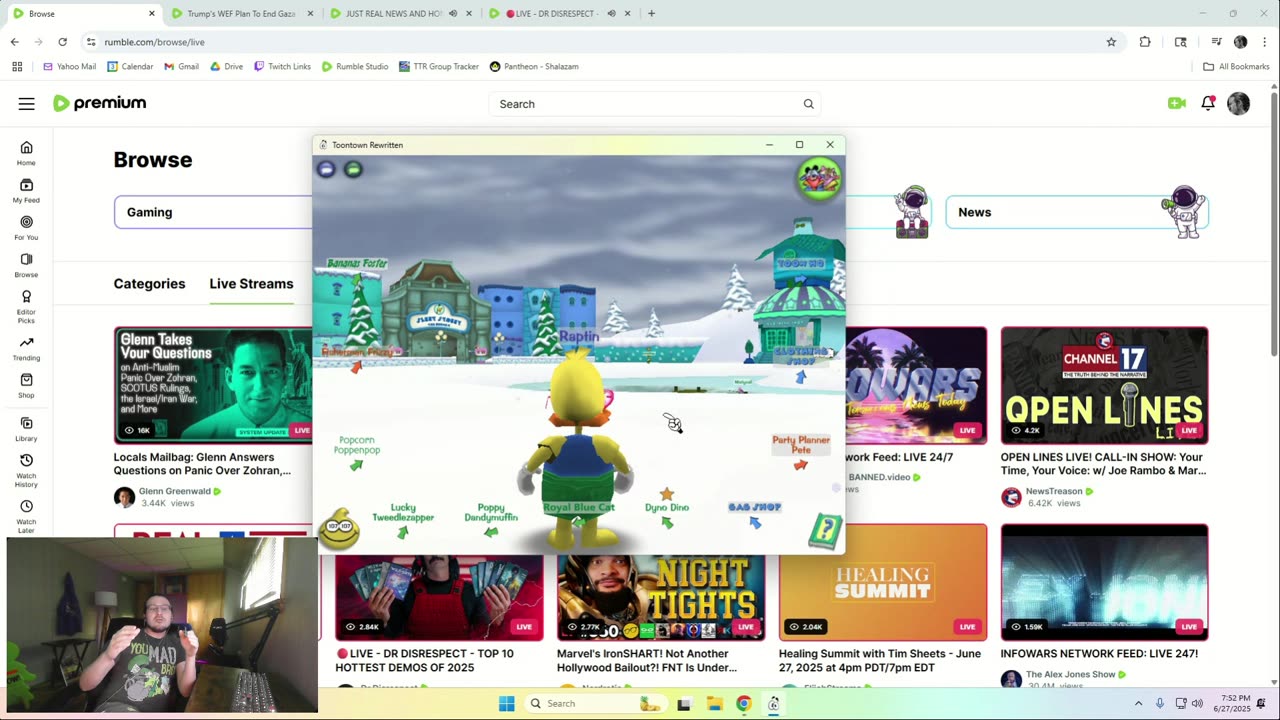Open Browse in Rumble sidebar
This screenshot has height=720, width=1280.
(x=26, y=265)
